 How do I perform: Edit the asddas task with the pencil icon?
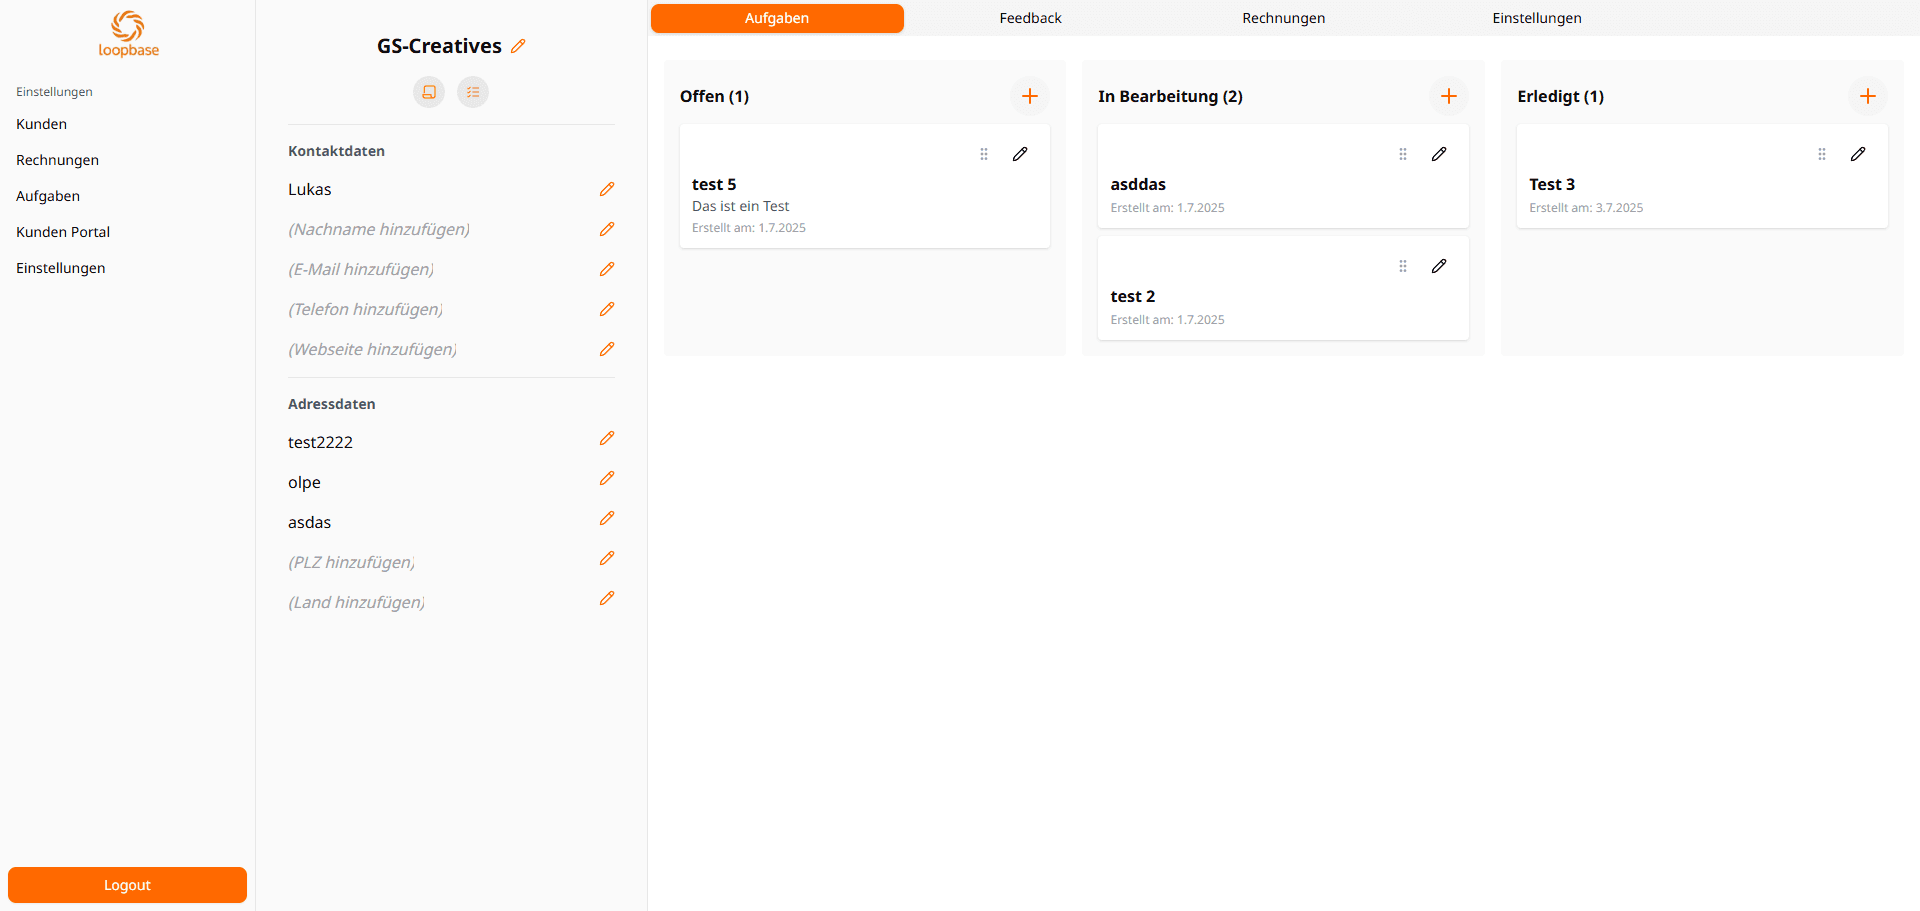tap(1439, 154)
